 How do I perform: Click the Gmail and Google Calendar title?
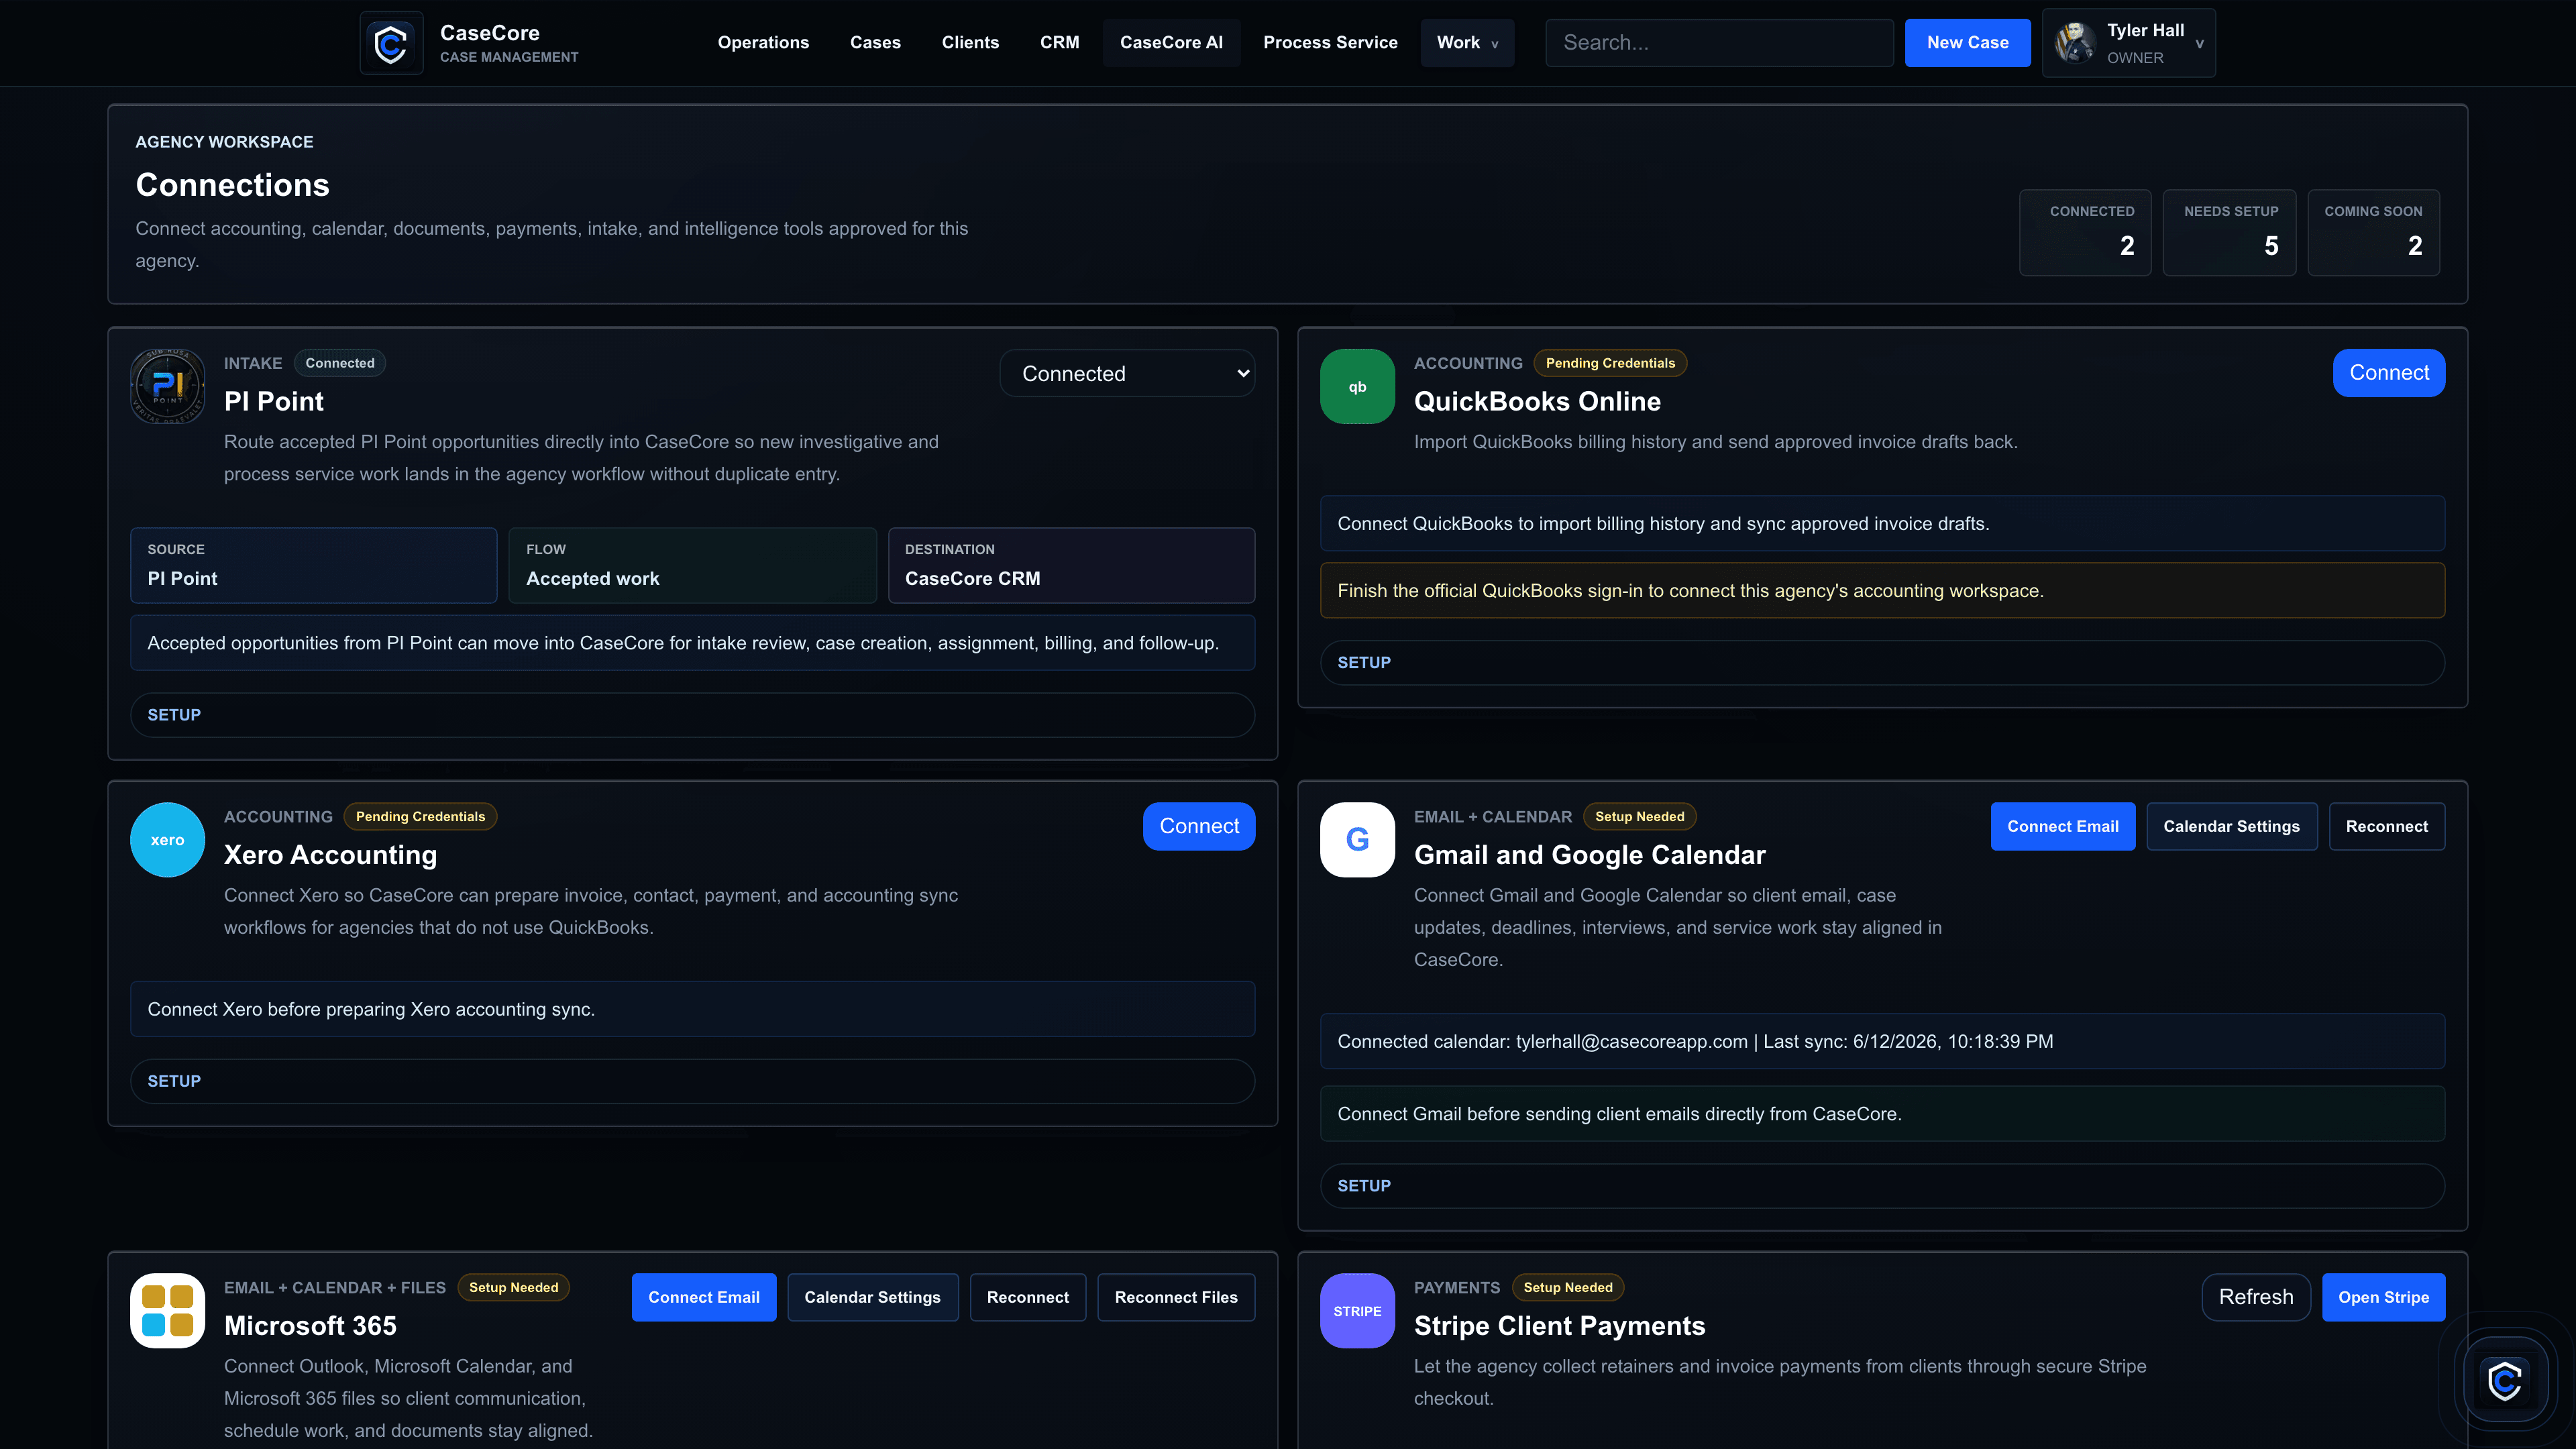1589,856
